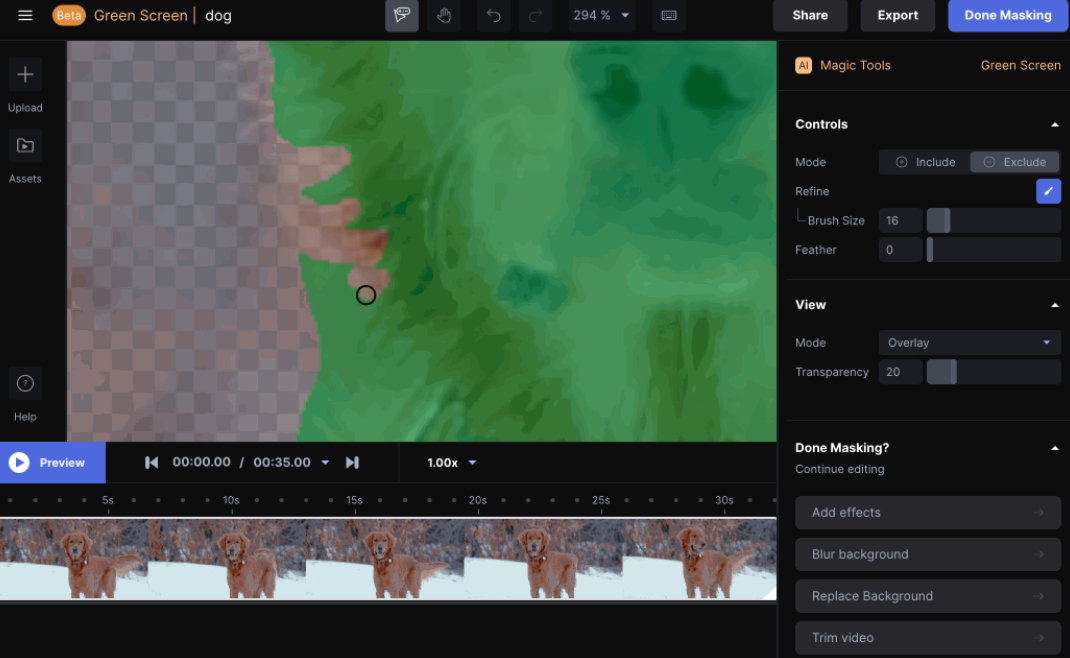Start the video Preview
The height and width of the screenshot is (658, 1070).
point(53,463)
